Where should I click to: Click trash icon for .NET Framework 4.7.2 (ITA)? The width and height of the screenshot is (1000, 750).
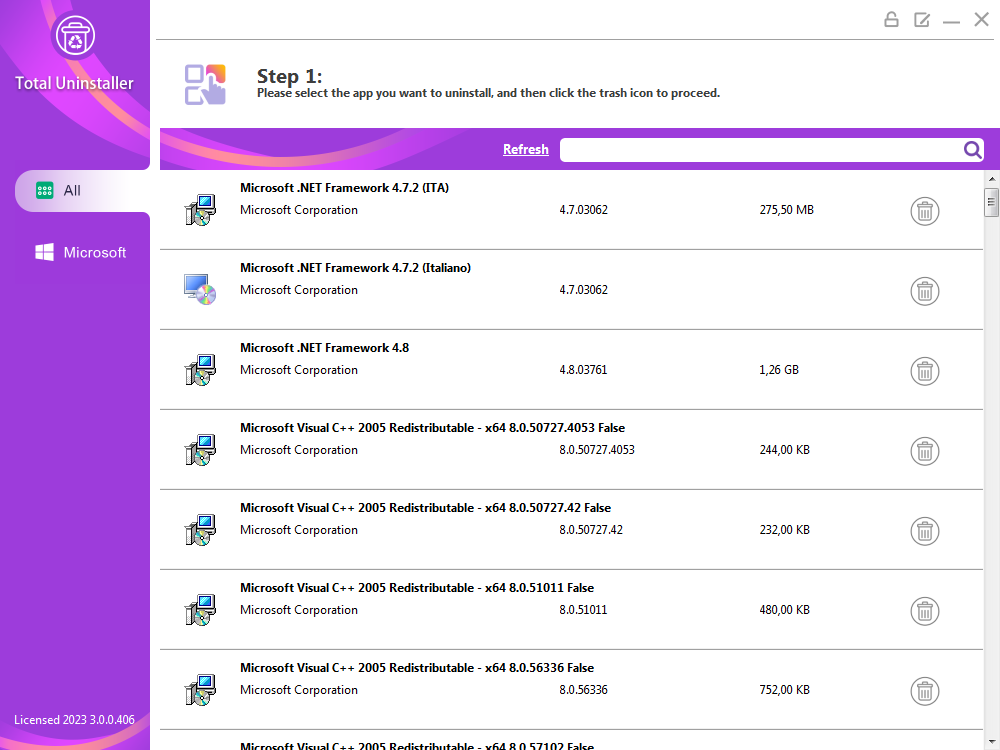925,211
